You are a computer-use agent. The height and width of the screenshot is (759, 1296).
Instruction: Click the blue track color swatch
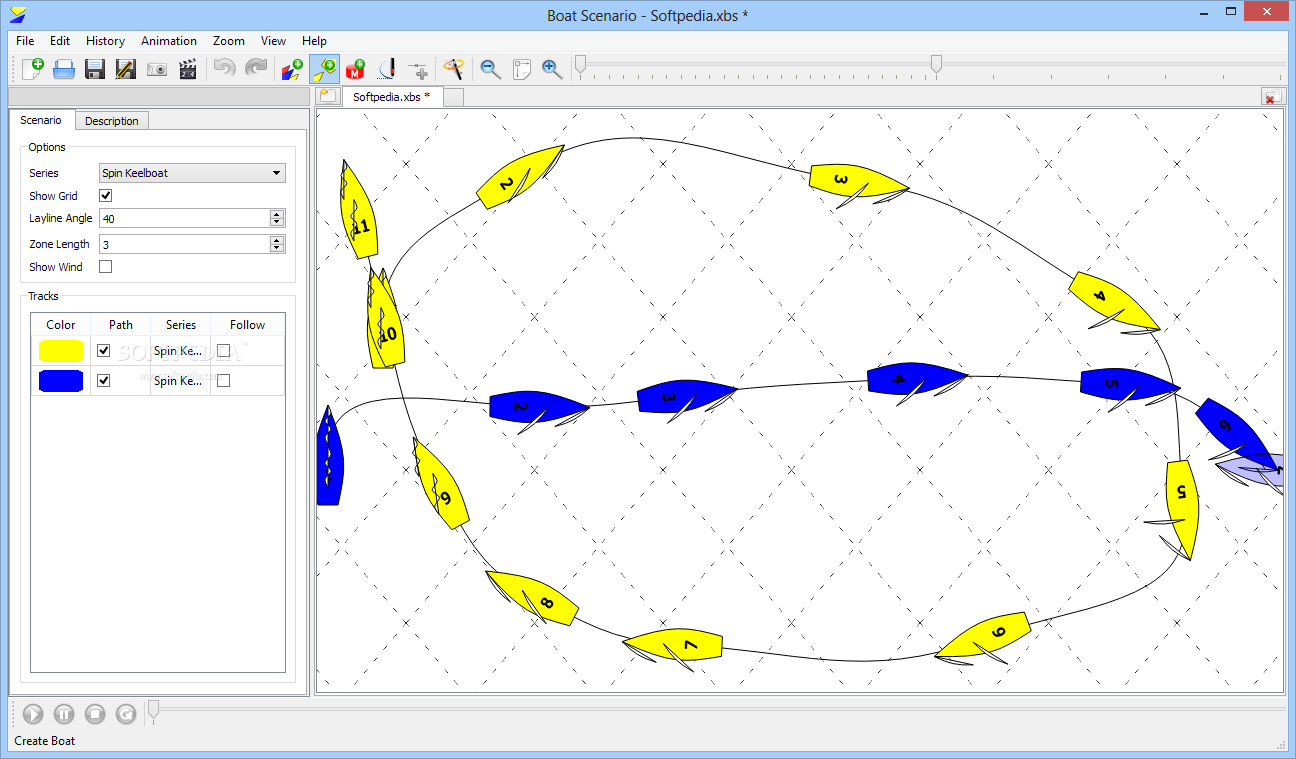coord(61,381)
